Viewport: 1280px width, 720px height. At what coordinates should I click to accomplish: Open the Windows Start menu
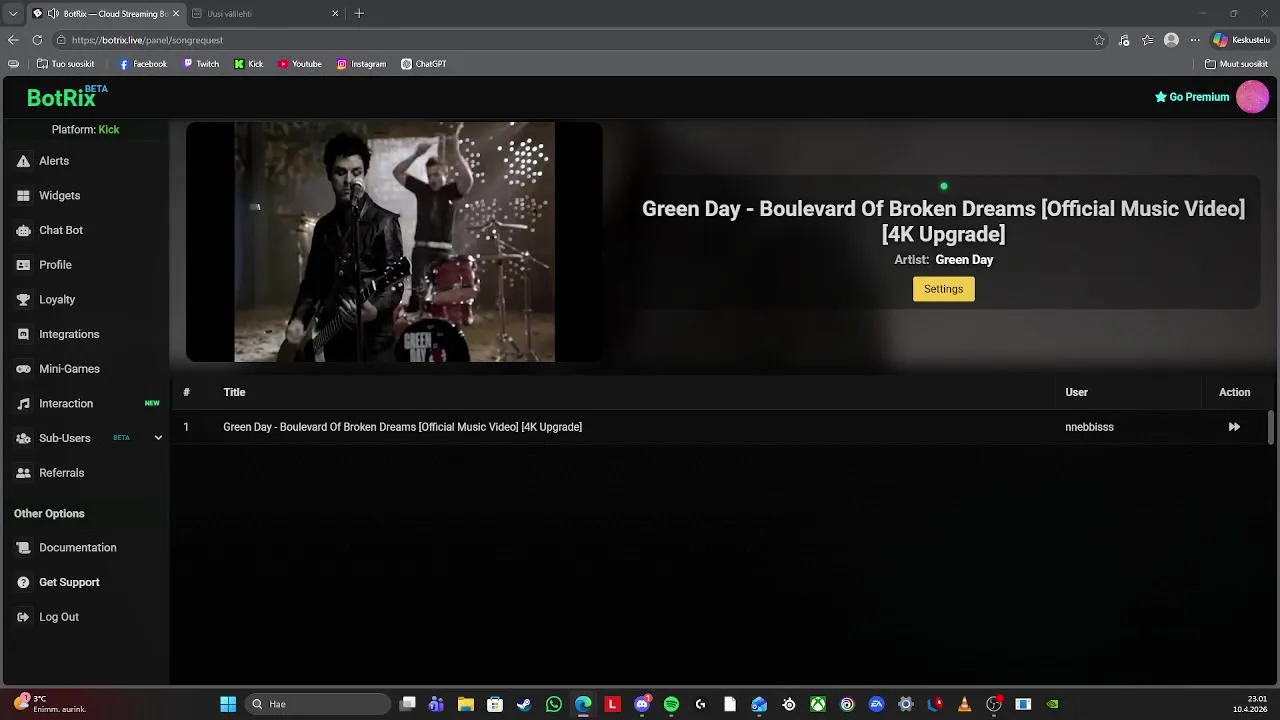click(x=228, y=705)
